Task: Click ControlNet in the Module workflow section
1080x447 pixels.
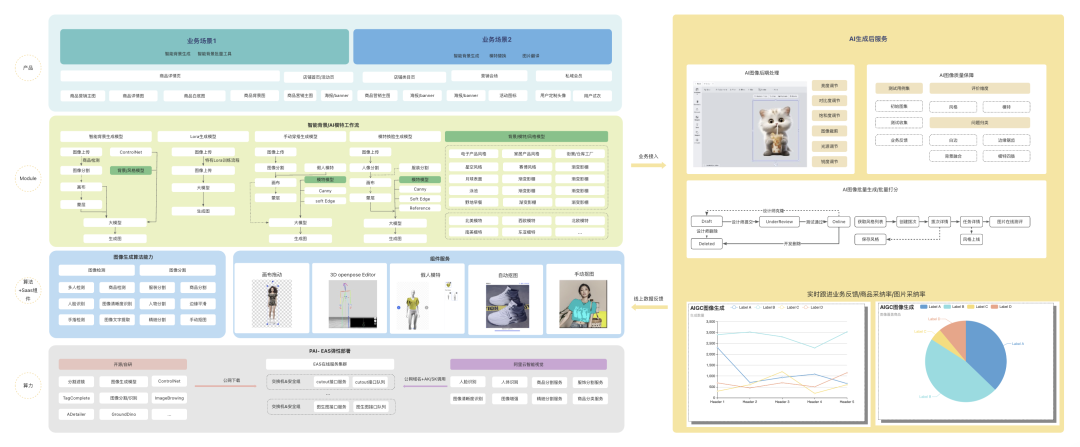Action: coord(130,152)
